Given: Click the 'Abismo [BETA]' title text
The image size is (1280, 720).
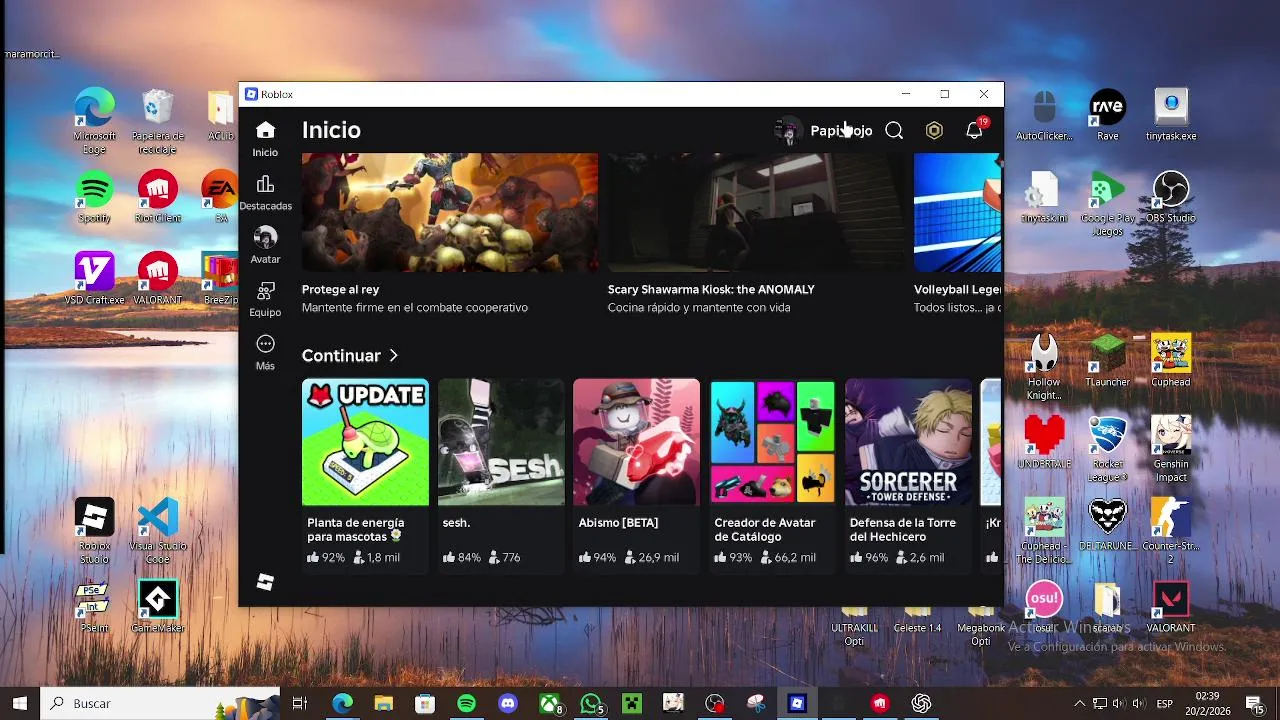Looking at the screenshot, I should click(x=618, y=522).
